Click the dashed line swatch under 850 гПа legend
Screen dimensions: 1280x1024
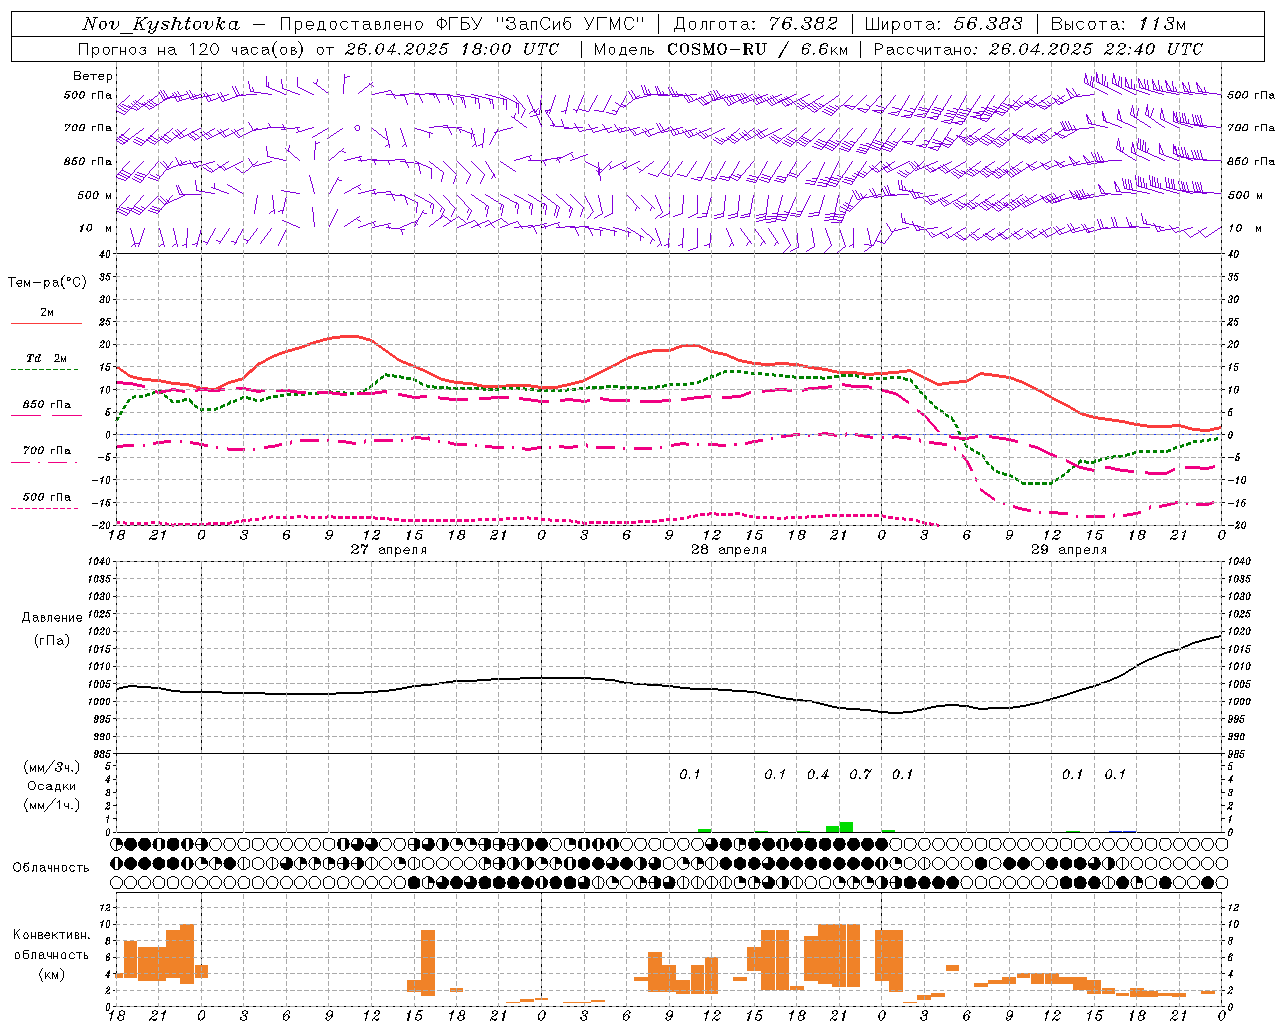(x=46, y=415)
